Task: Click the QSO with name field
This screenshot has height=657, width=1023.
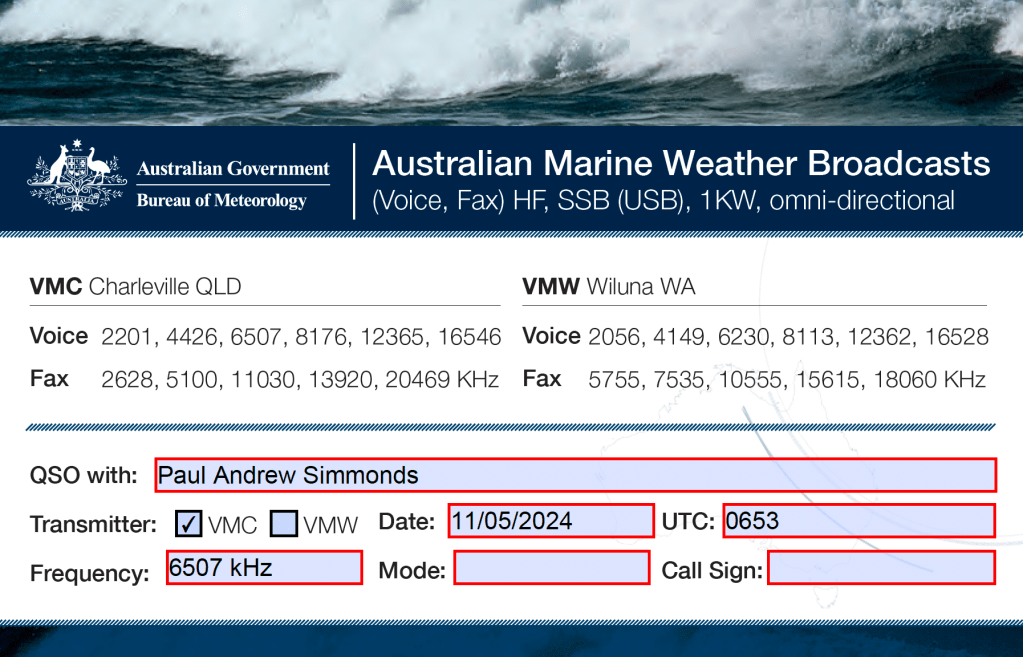Action: [x=575, y=475]
